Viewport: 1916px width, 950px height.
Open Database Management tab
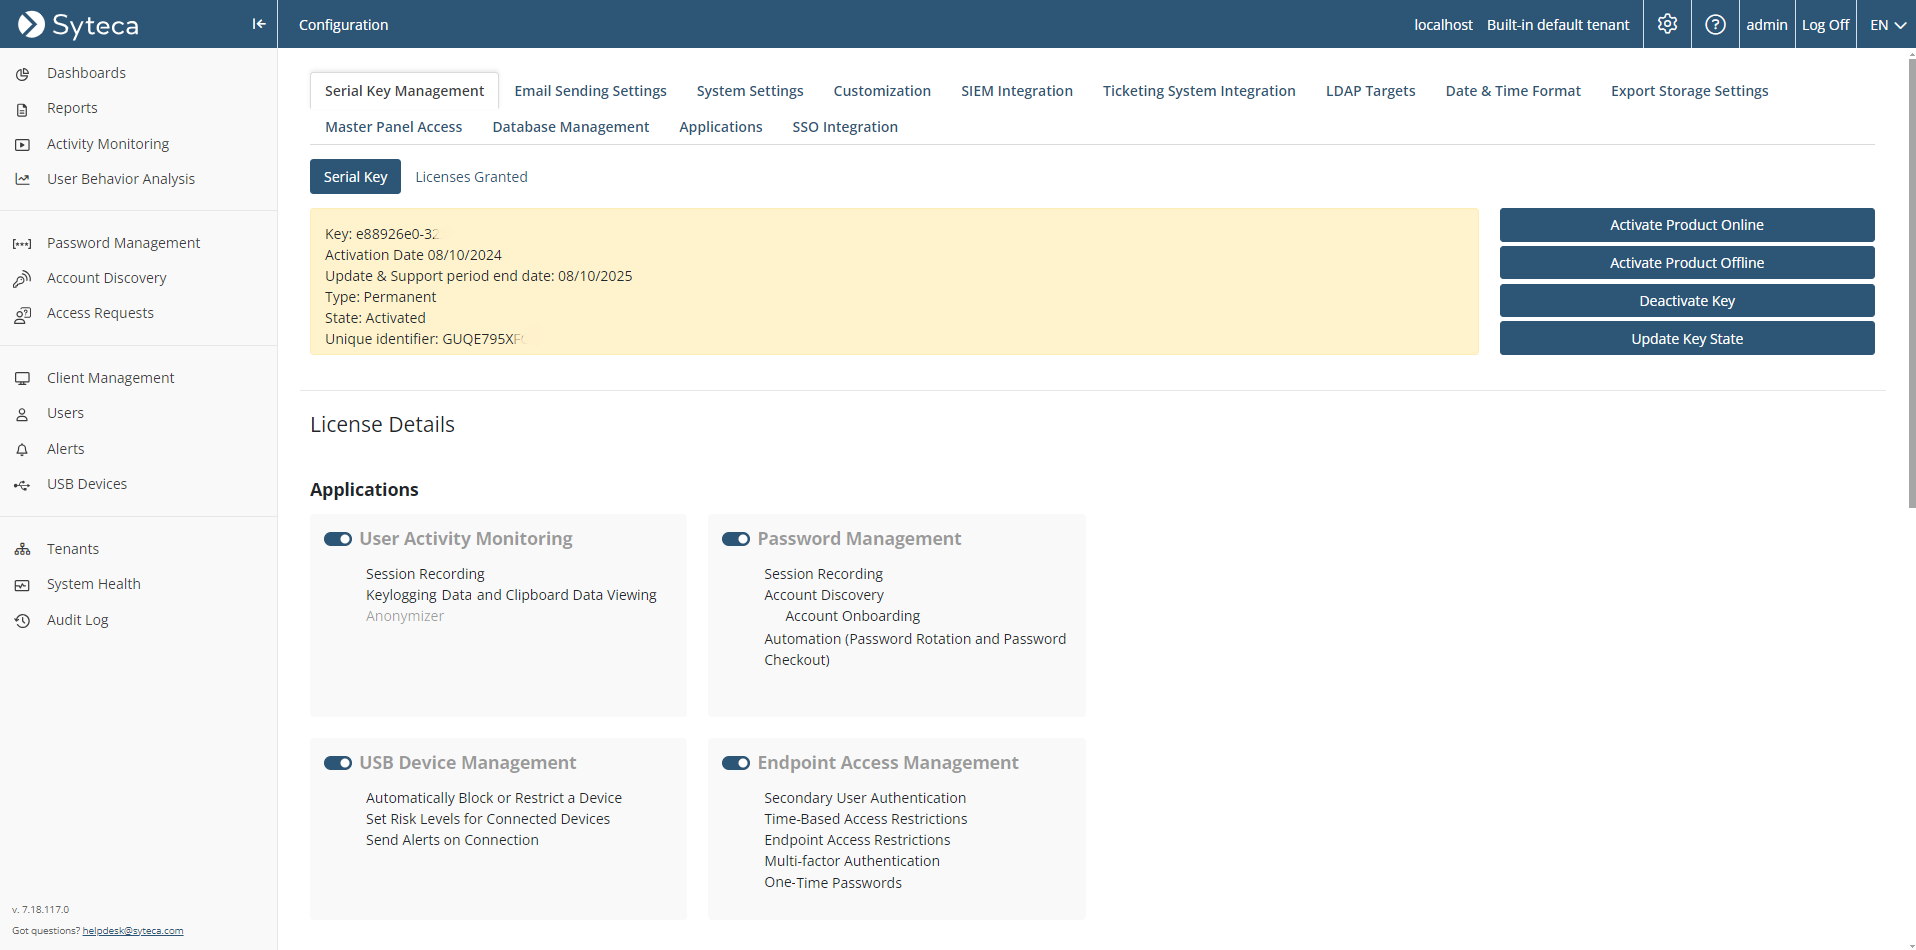click(571, 127)
